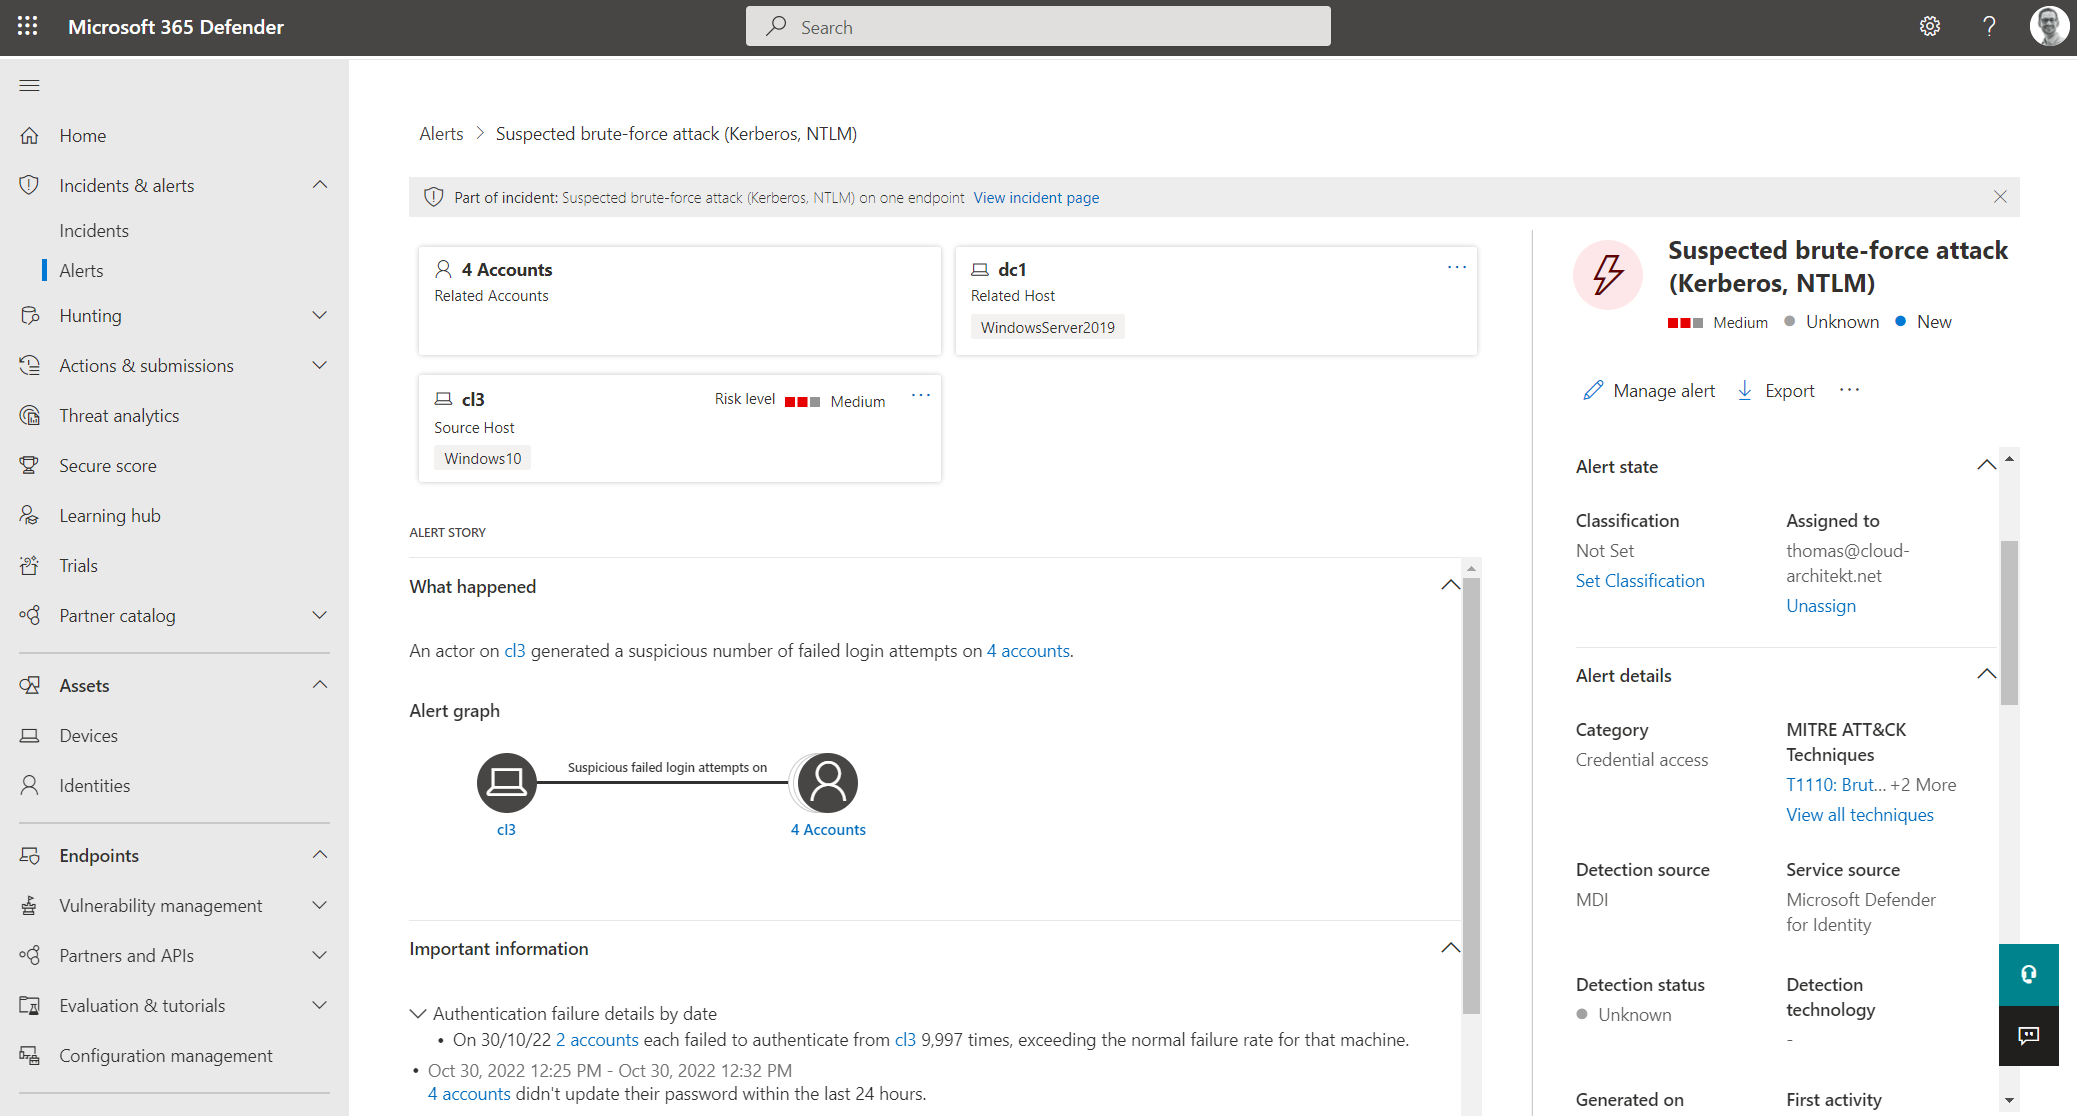The image size is (2077, 1116).
Task: Click the help question mark icon
Action: tap(1989, 27)
